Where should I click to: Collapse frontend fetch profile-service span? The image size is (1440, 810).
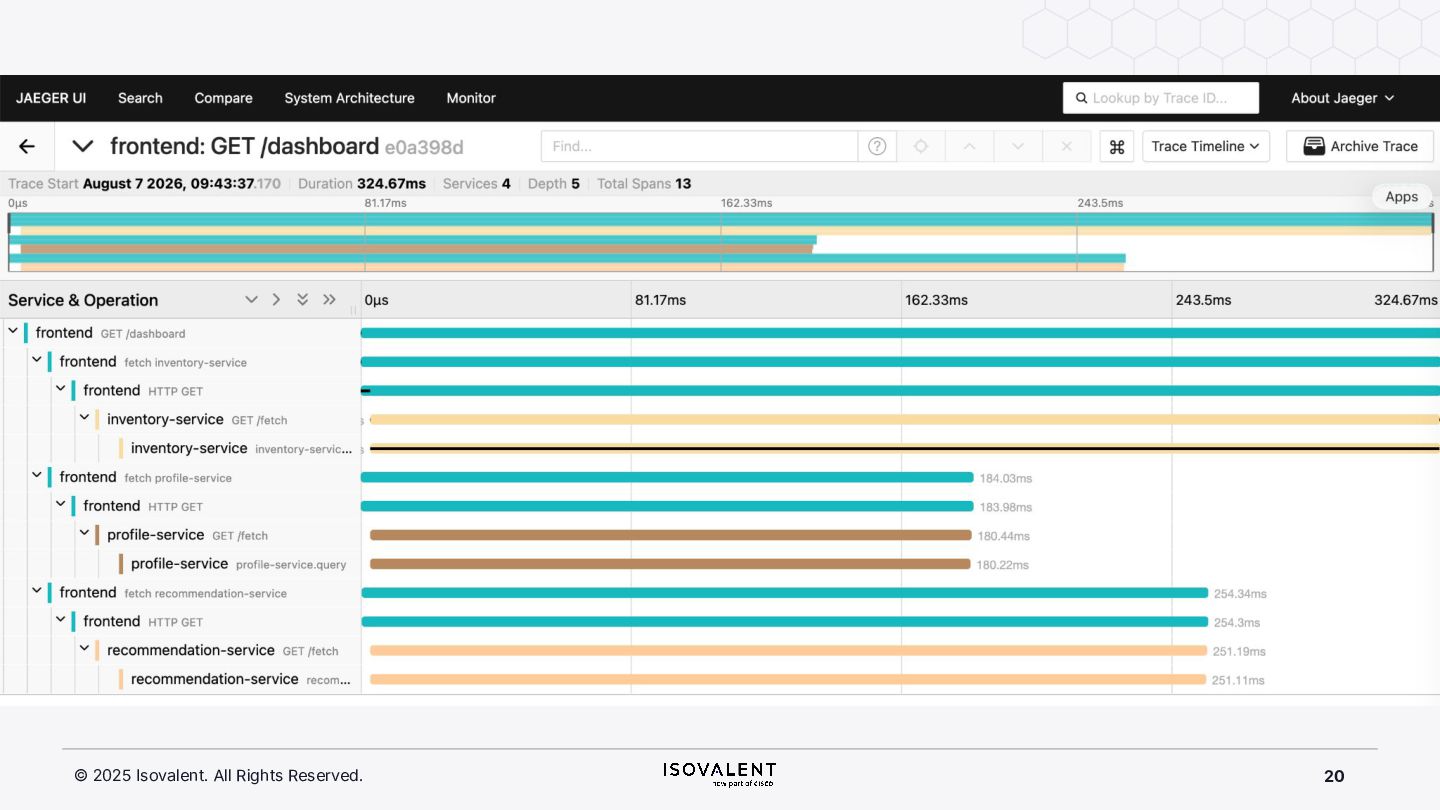[36, 476]
